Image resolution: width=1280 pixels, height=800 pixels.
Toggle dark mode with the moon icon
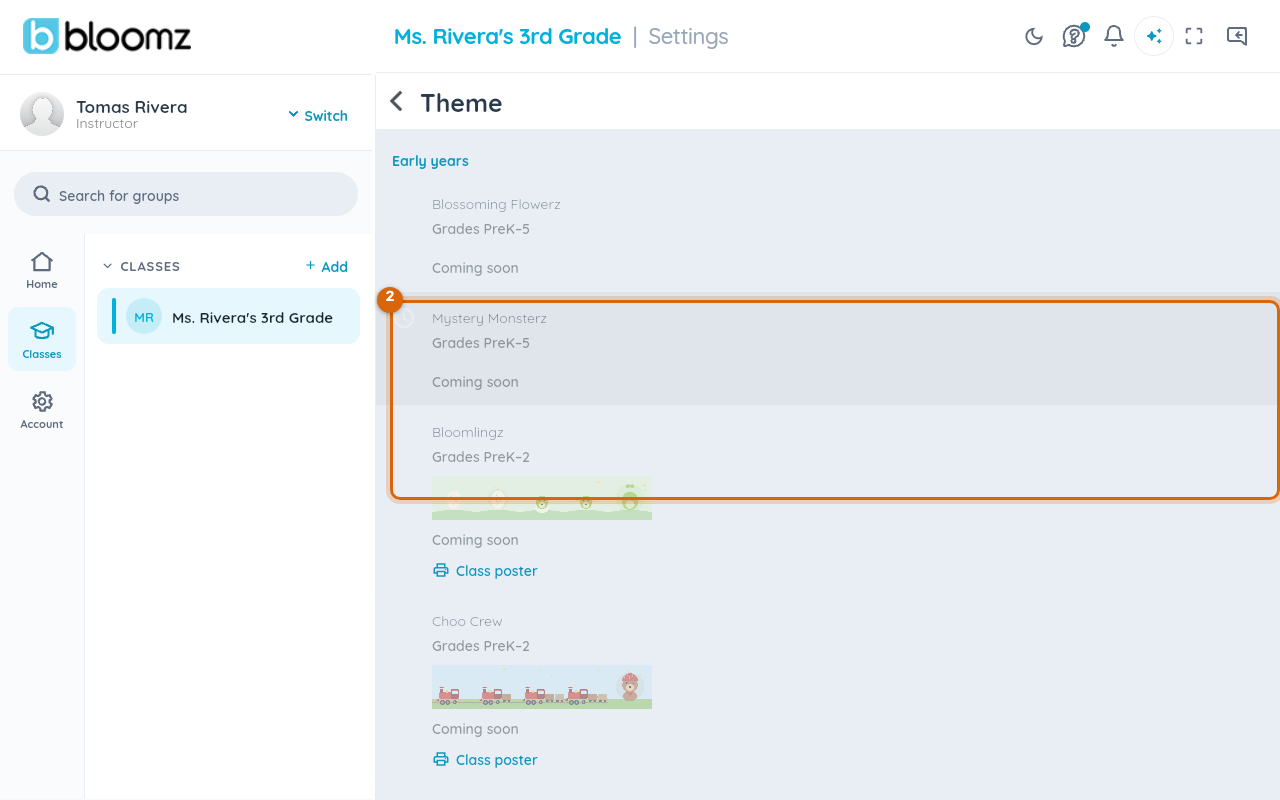tap(1034, 37)
